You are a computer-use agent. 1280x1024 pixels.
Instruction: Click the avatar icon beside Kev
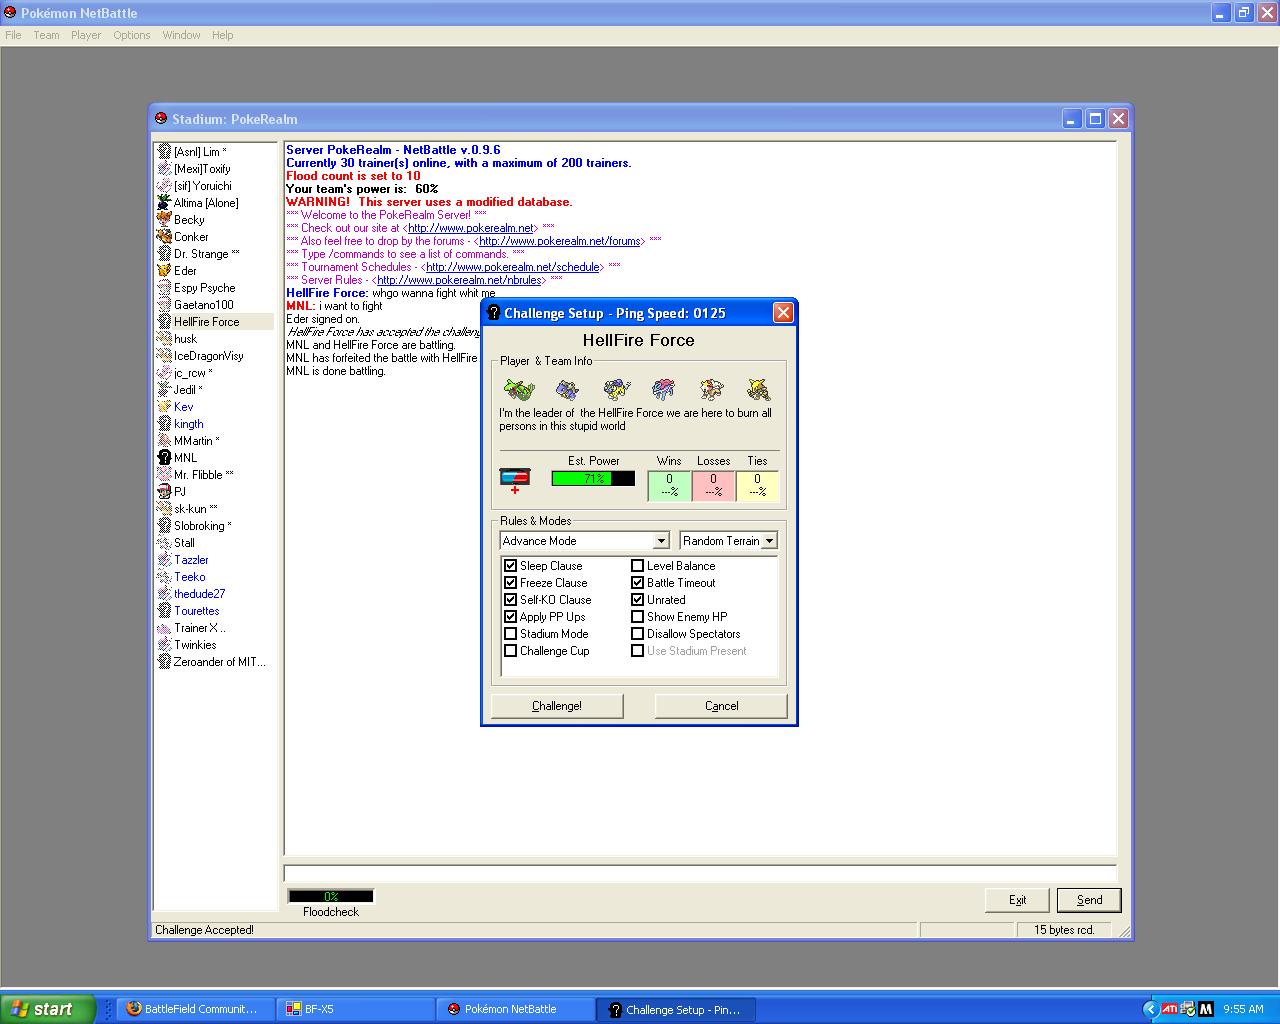(x=164, y=407)
